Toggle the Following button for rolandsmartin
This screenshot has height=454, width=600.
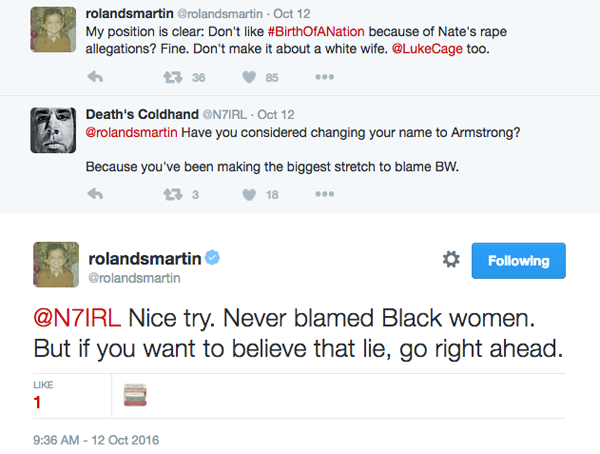(x=518, y=261)
